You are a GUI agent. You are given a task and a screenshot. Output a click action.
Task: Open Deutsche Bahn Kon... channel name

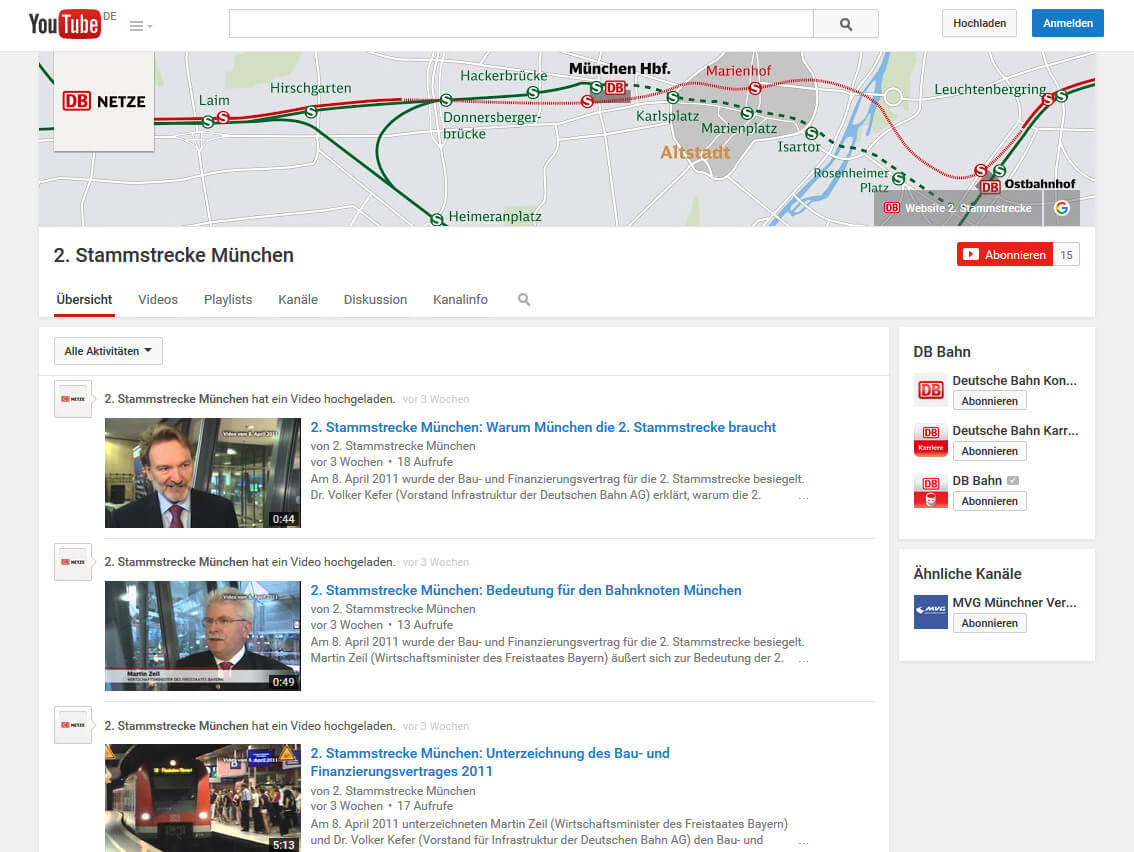pos(1015,380)
